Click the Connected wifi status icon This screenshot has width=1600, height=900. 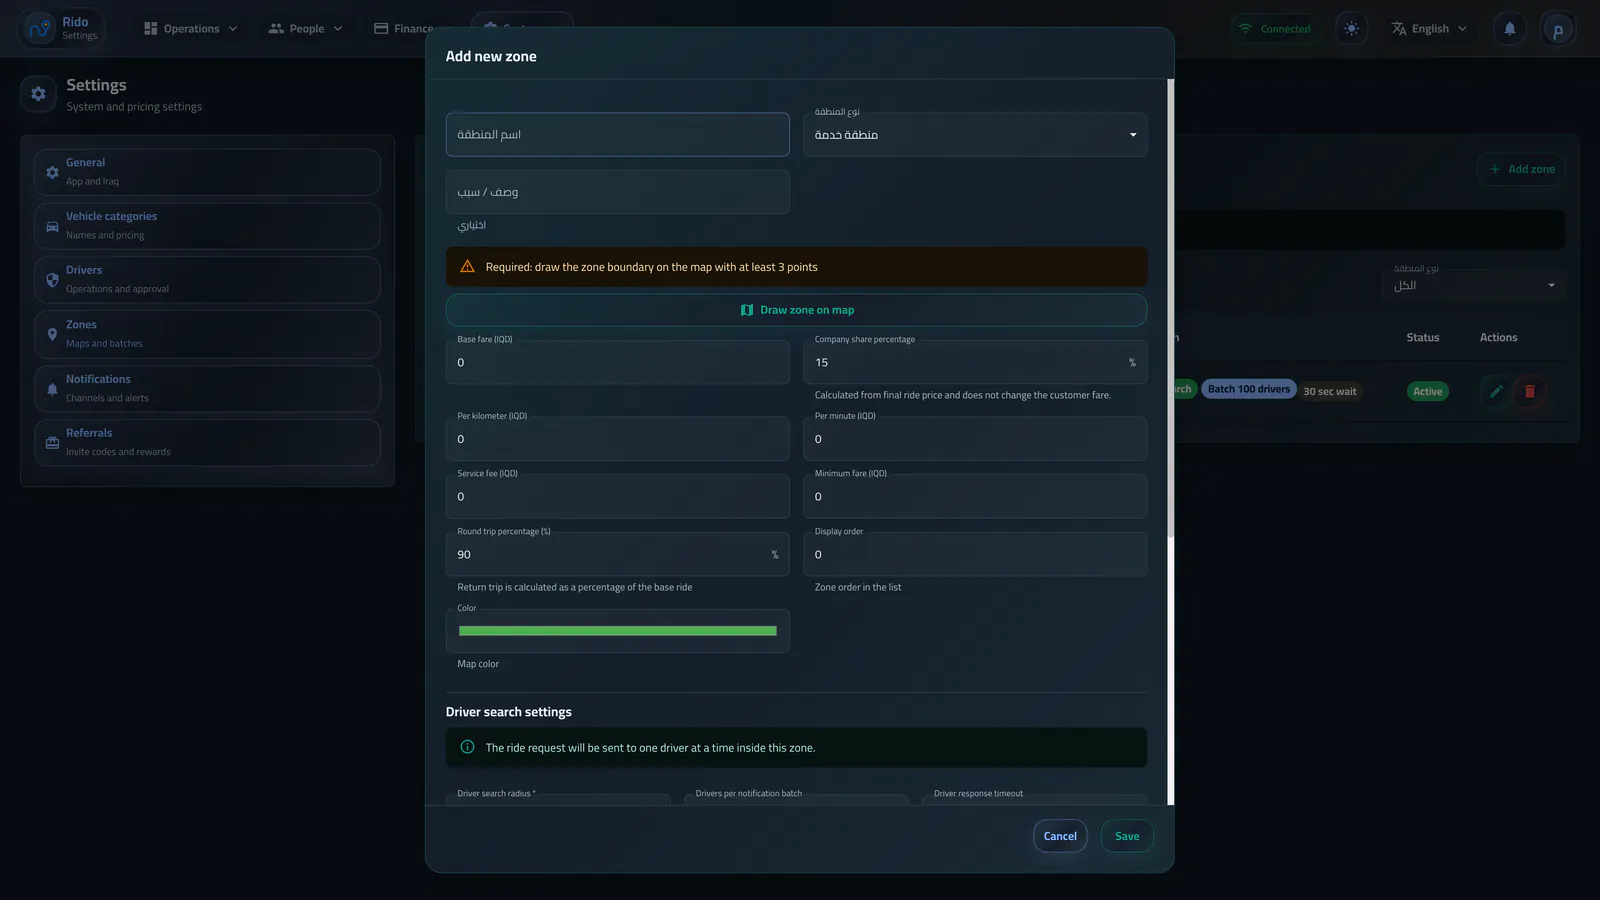tap(1245, 28)
